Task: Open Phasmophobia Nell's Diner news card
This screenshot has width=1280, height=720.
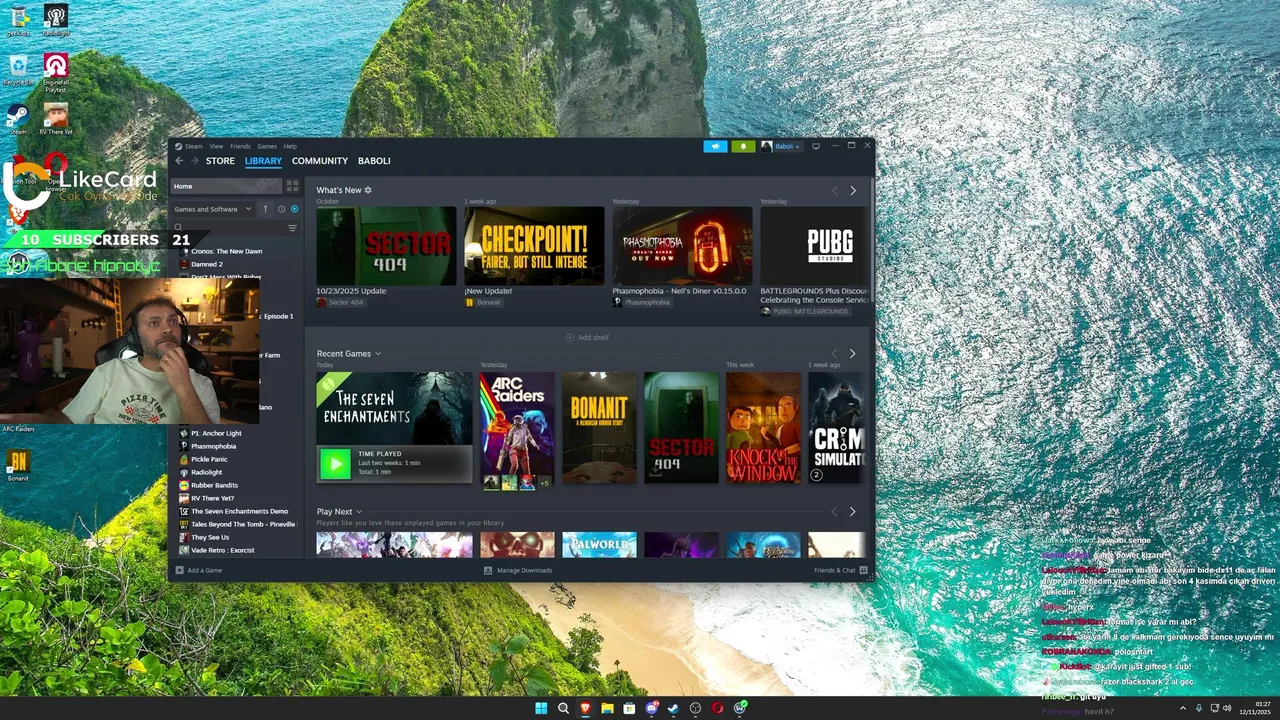Action: pyautogui.click(x=682, y=257)
